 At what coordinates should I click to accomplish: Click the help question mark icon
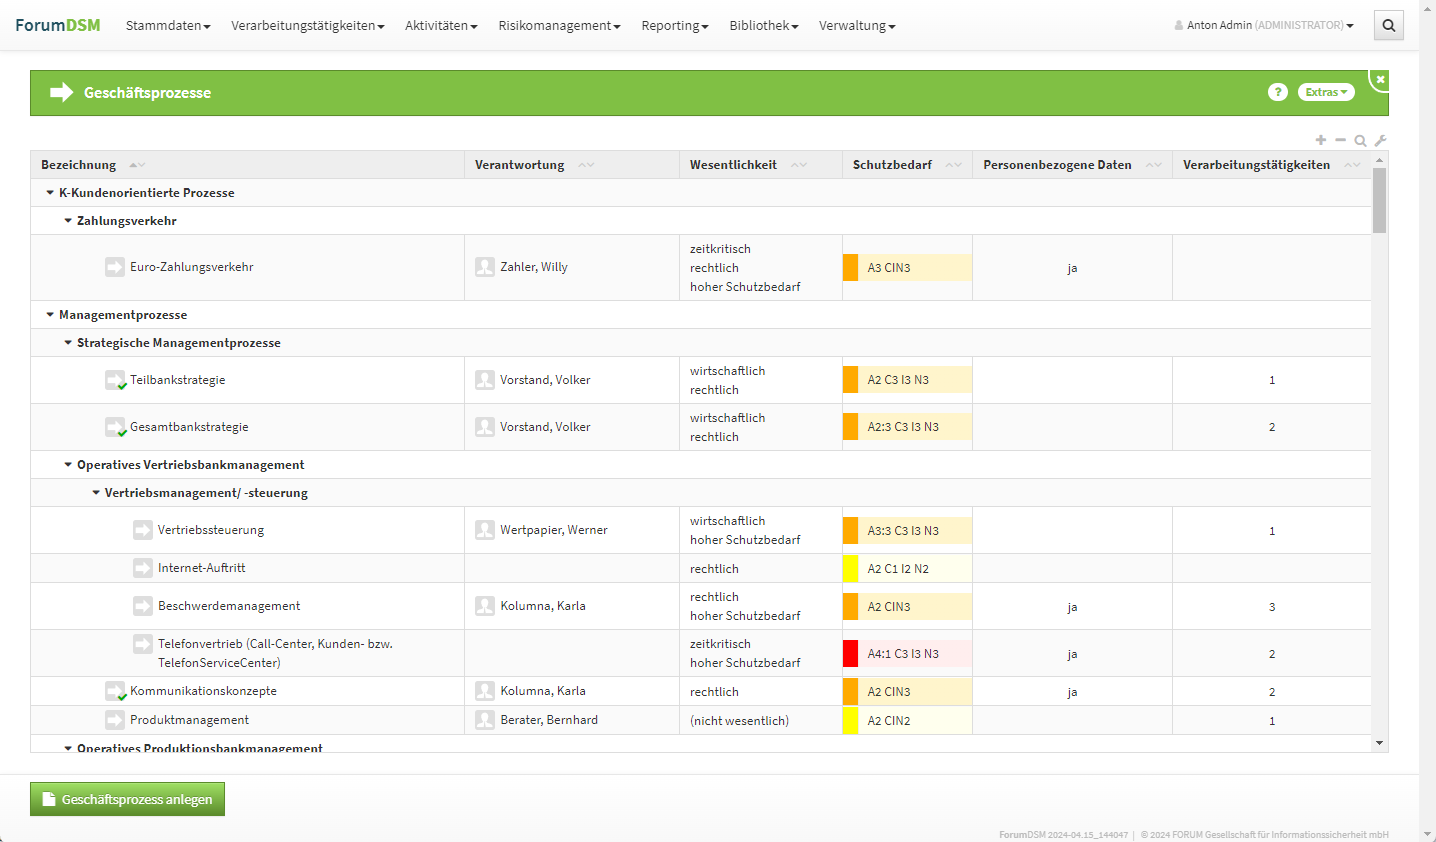1277,92
